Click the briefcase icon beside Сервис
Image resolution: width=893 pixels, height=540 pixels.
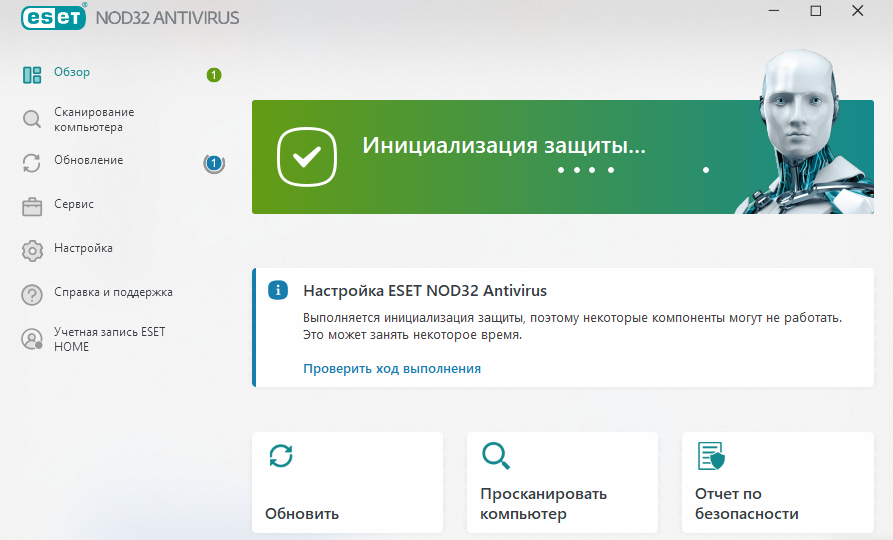point(32,207)
